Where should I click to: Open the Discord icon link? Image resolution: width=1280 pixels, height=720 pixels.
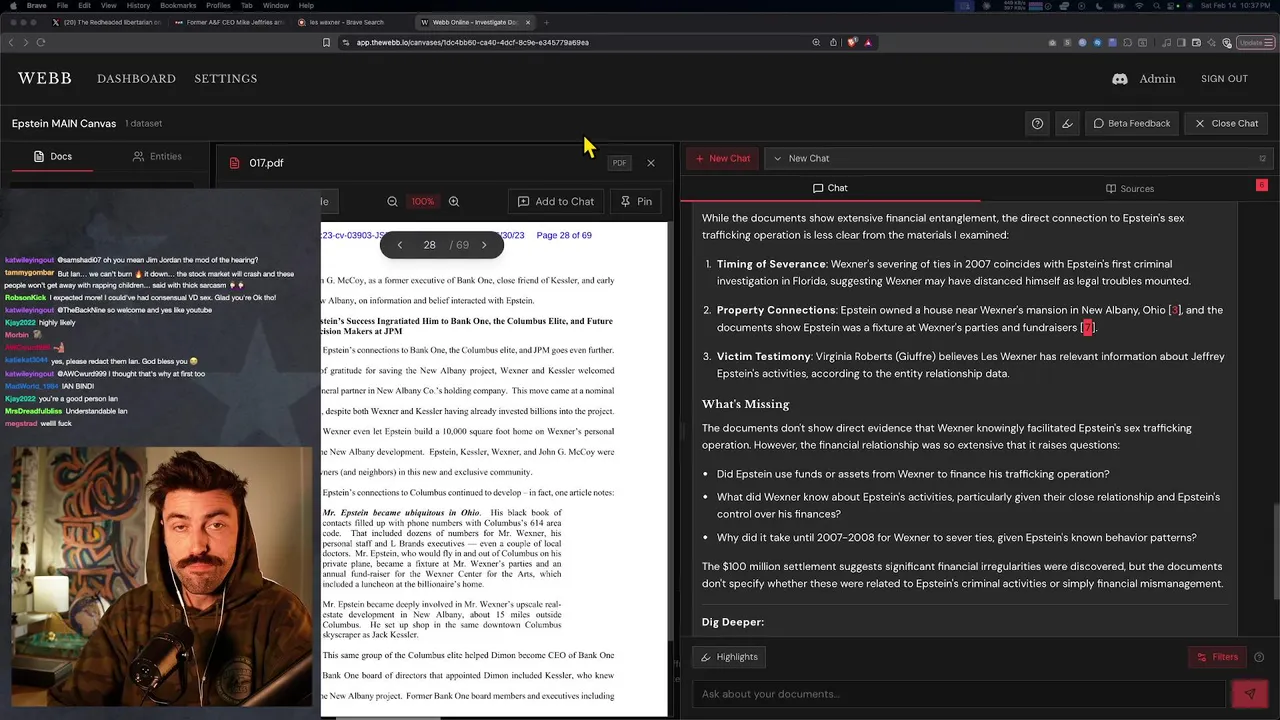pyautogui.click(x=1120, y=78)
